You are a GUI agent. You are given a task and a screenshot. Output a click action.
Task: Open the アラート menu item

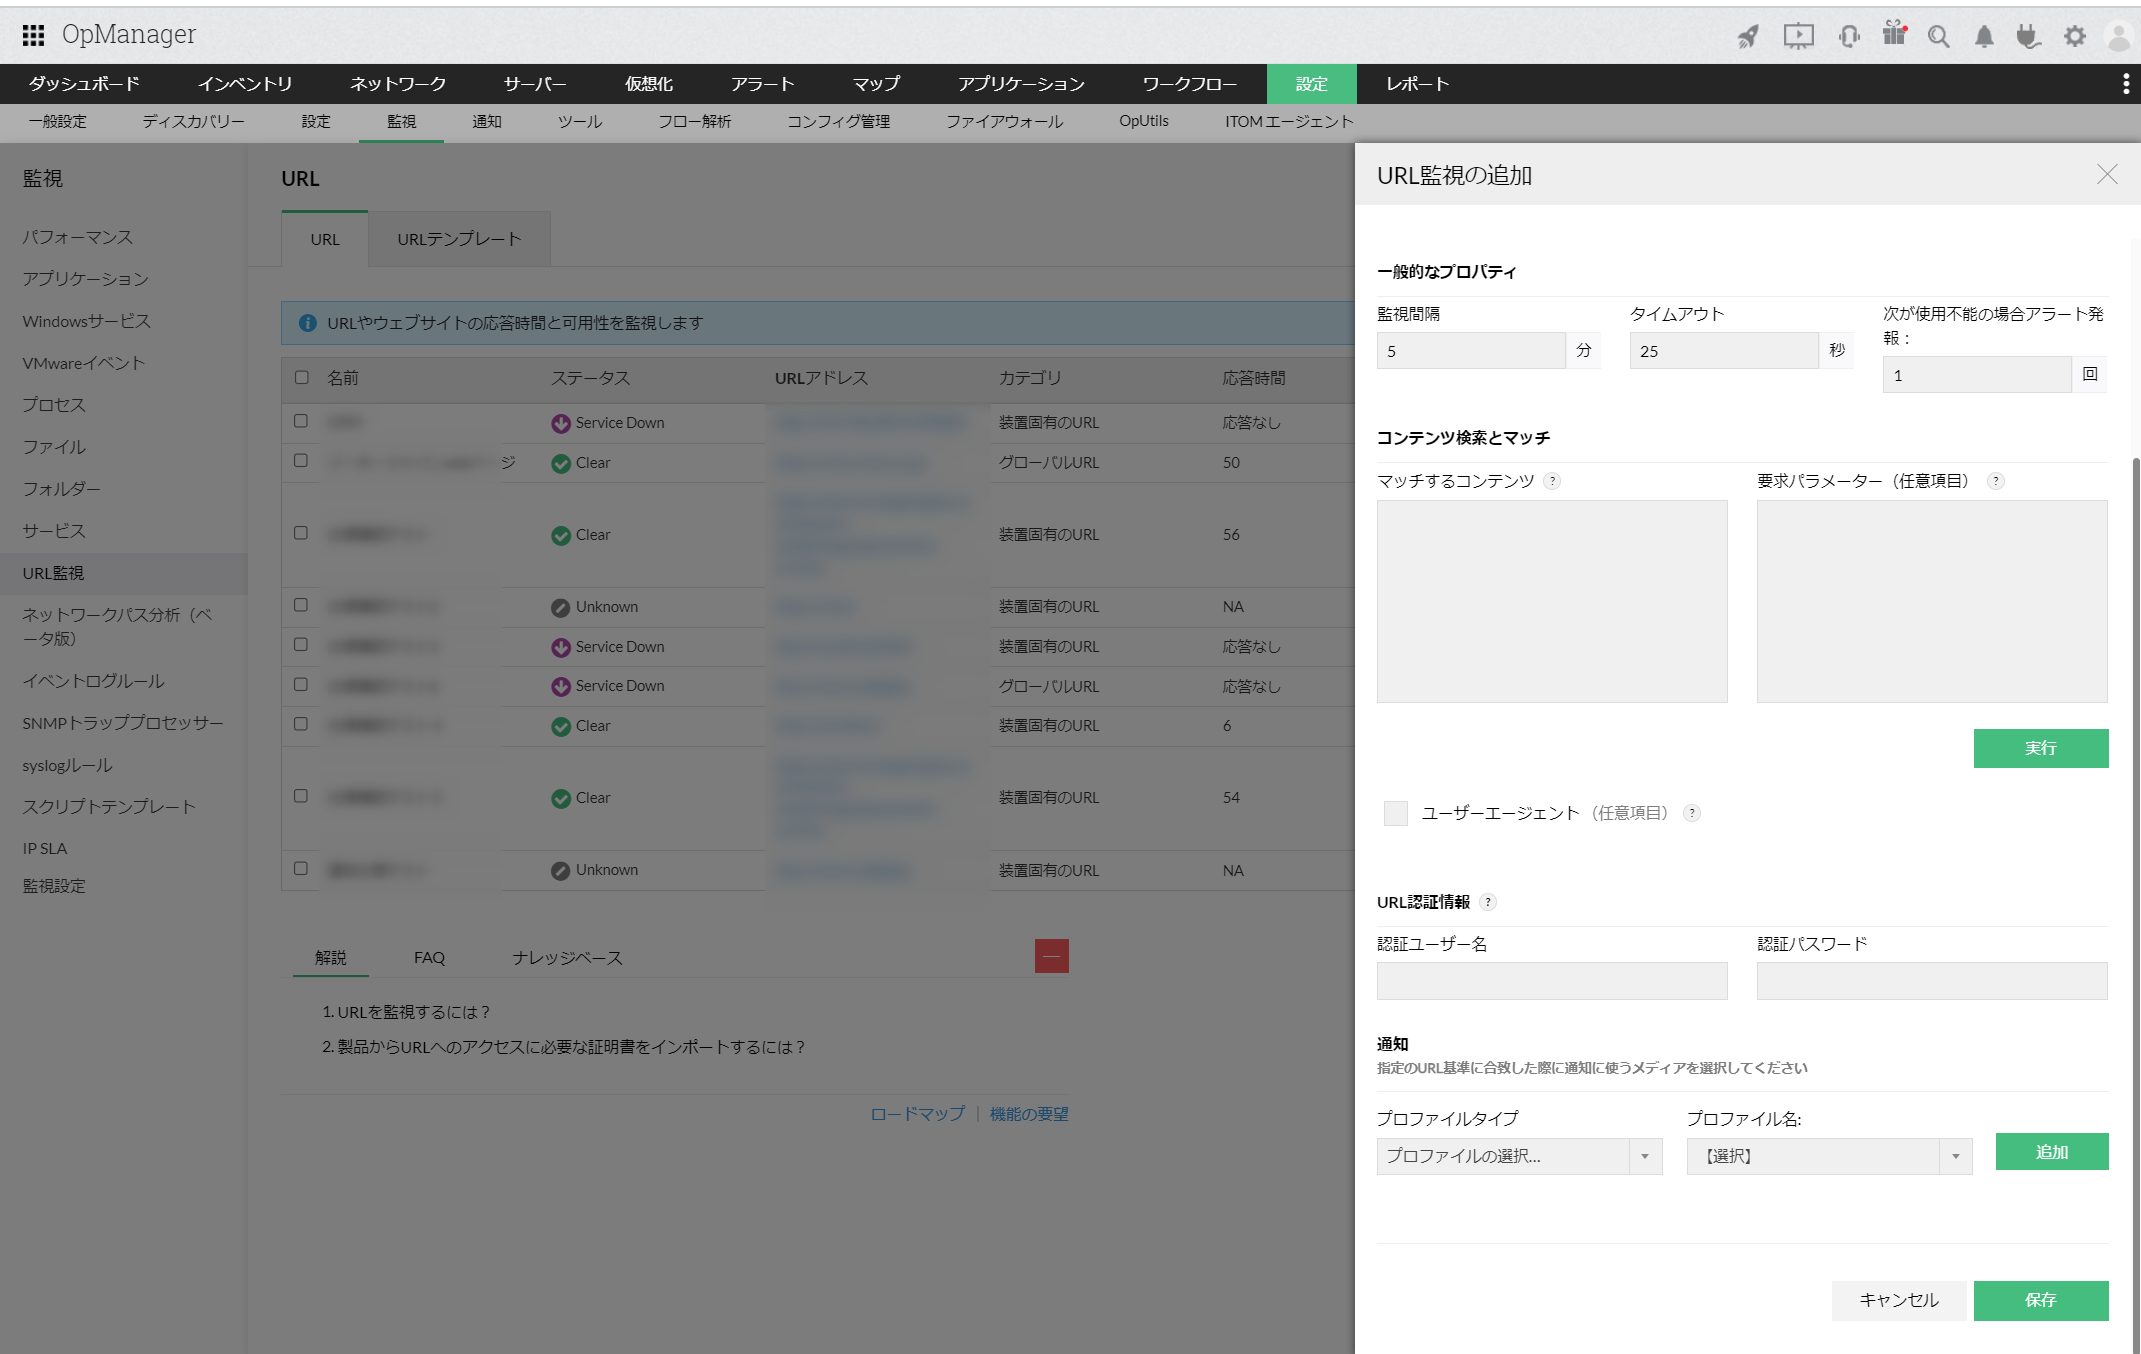point(762,84)
